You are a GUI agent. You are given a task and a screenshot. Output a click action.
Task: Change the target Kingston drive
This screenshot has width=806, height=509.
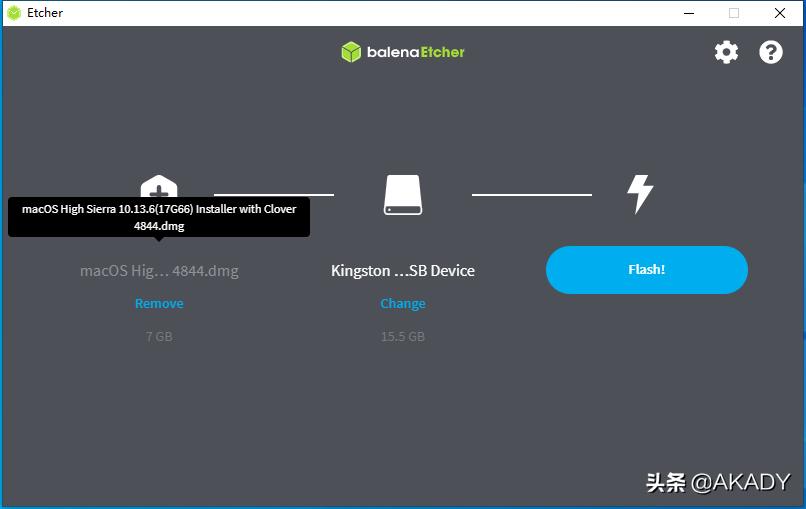[402, 303]
